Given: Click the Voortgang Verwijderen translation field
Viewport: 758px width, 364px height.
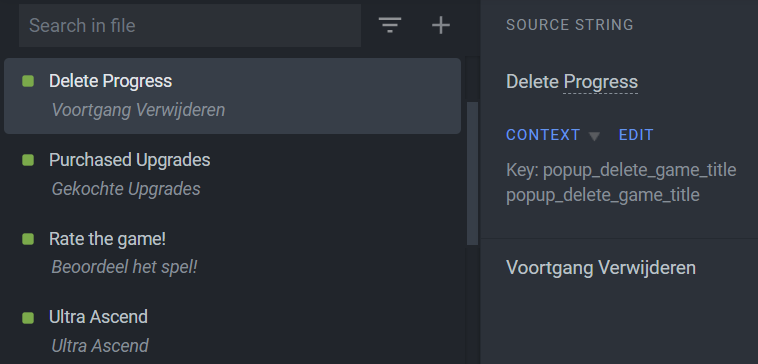Looking at the screenshot, I should 601,268.
